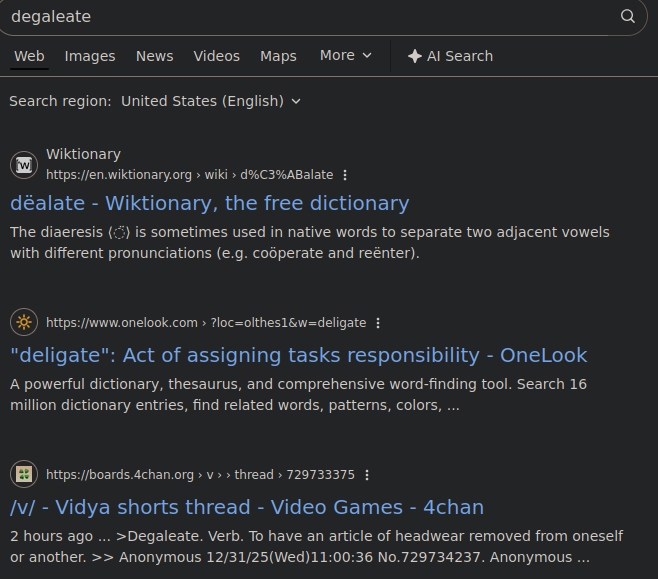Switch to the Videos tab
658x579 pixels.
coord(217,56)
